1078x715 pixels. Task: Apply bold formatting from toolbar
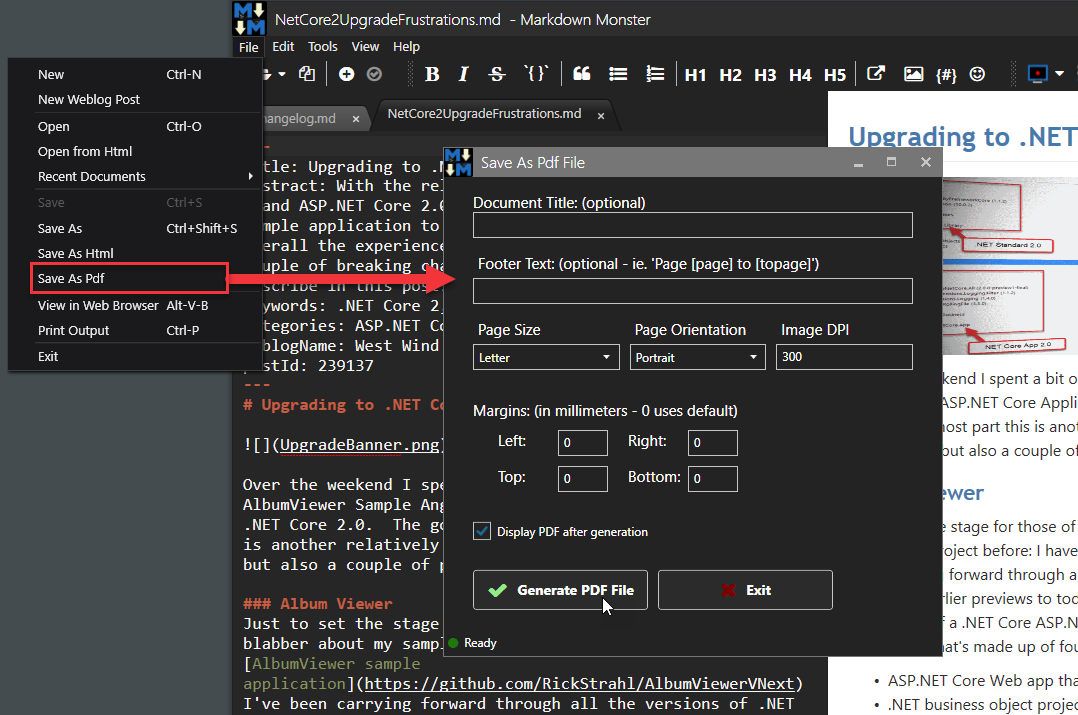tap(432, 74)
